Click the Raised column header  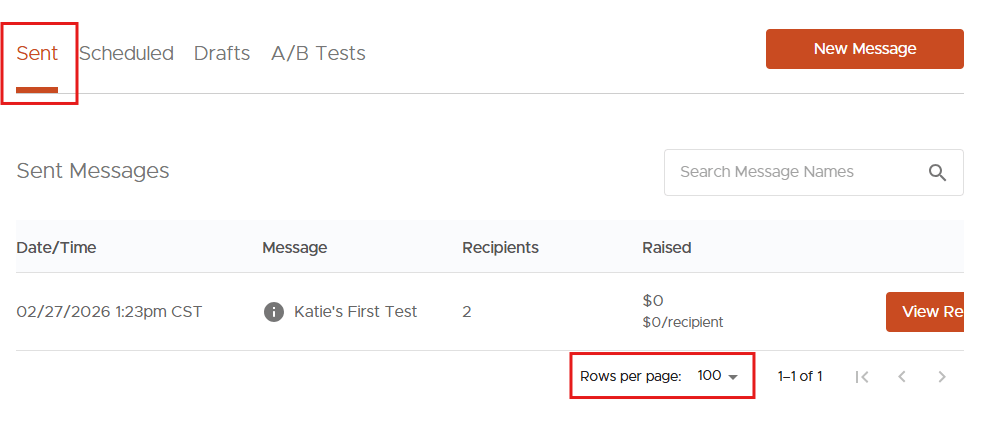[x=666, y=247]
